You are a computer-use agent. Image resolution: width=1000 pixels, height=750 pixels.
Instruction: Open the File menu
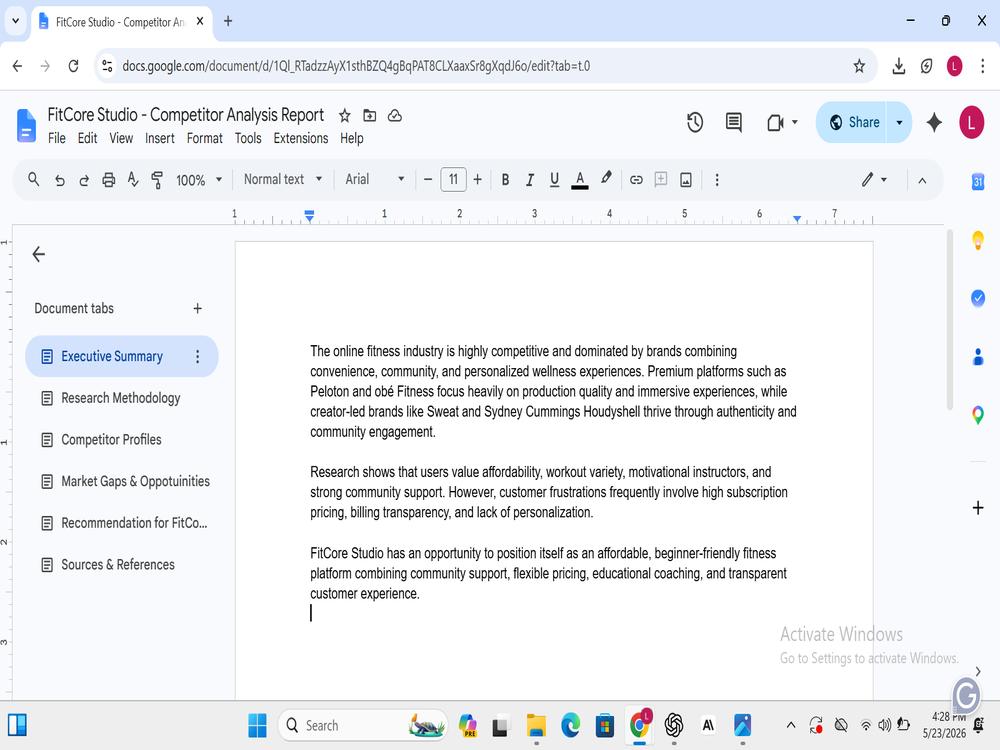(x=57, y=138)
